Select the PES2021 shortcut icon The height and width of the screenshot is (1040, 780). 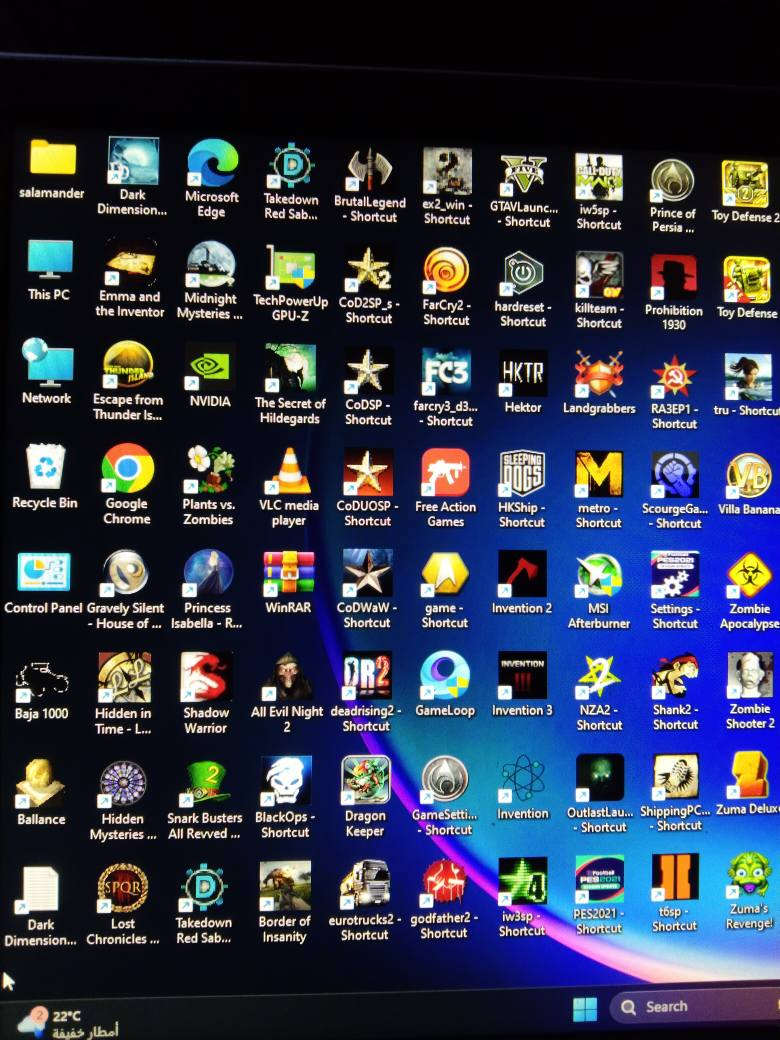(x=599, y=880)
